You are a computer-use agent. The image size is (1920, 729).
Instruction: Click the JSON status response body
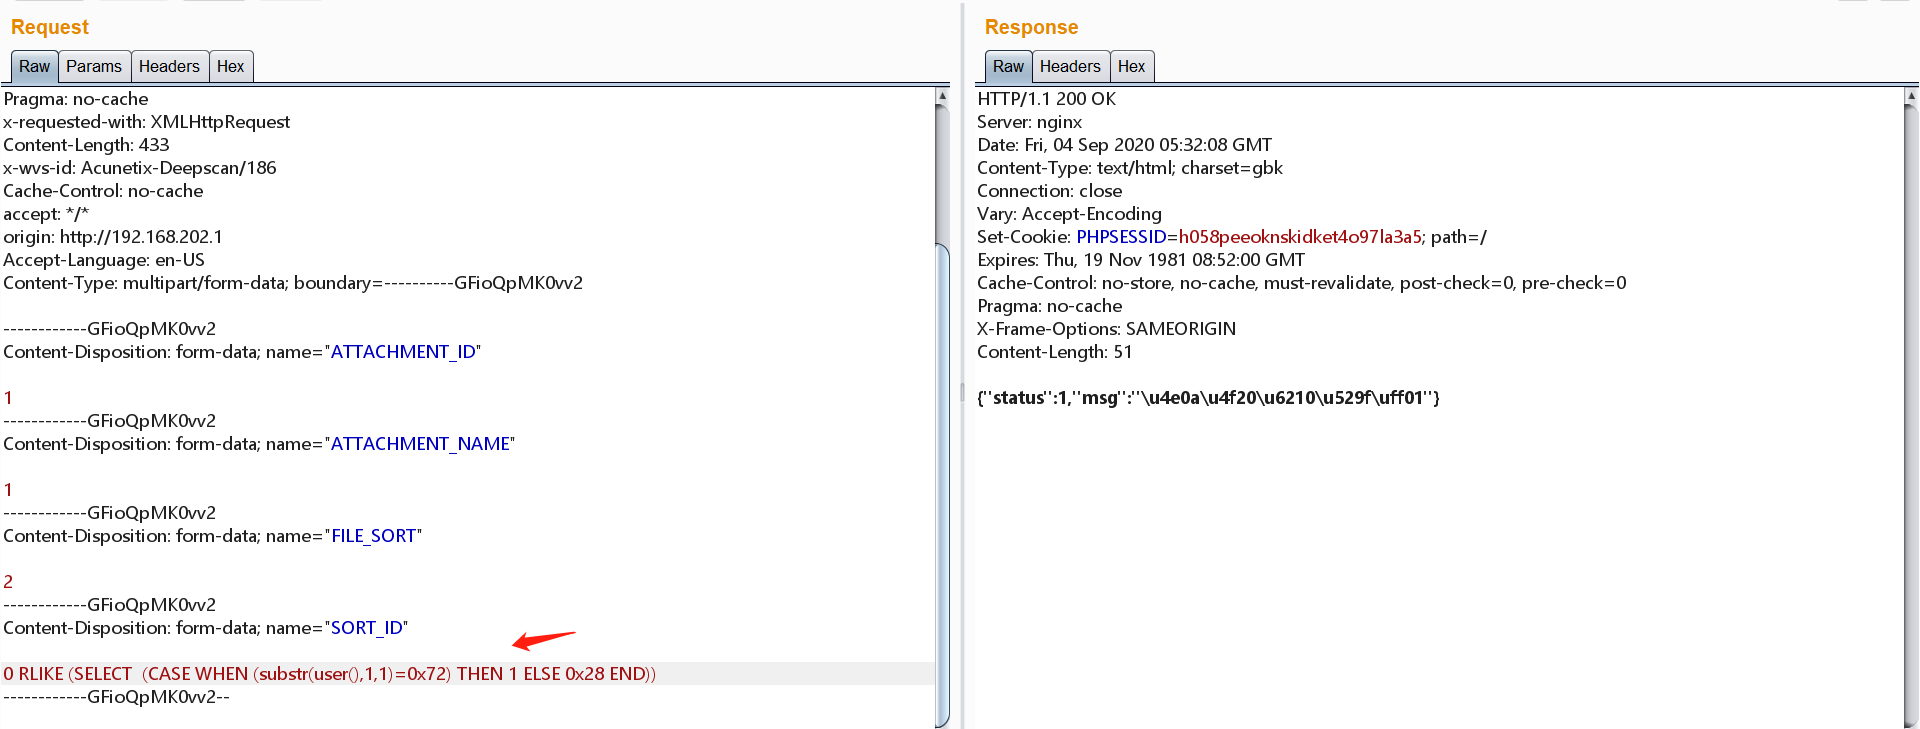point(1208,398)
